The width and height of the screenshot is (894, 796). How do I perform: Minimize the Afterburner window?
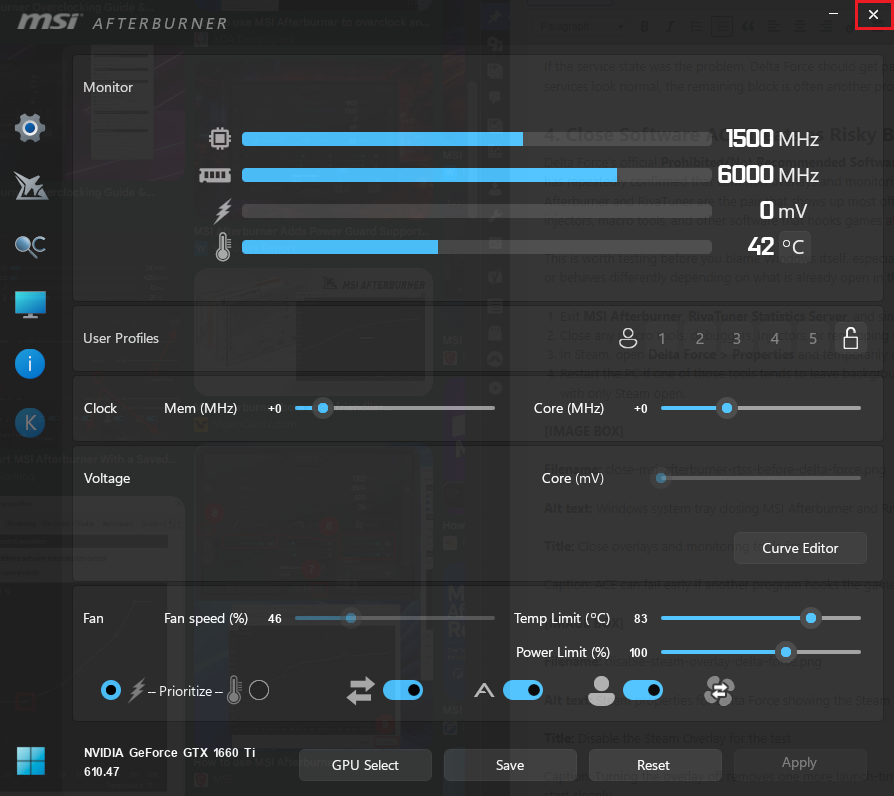click(833, 14)
